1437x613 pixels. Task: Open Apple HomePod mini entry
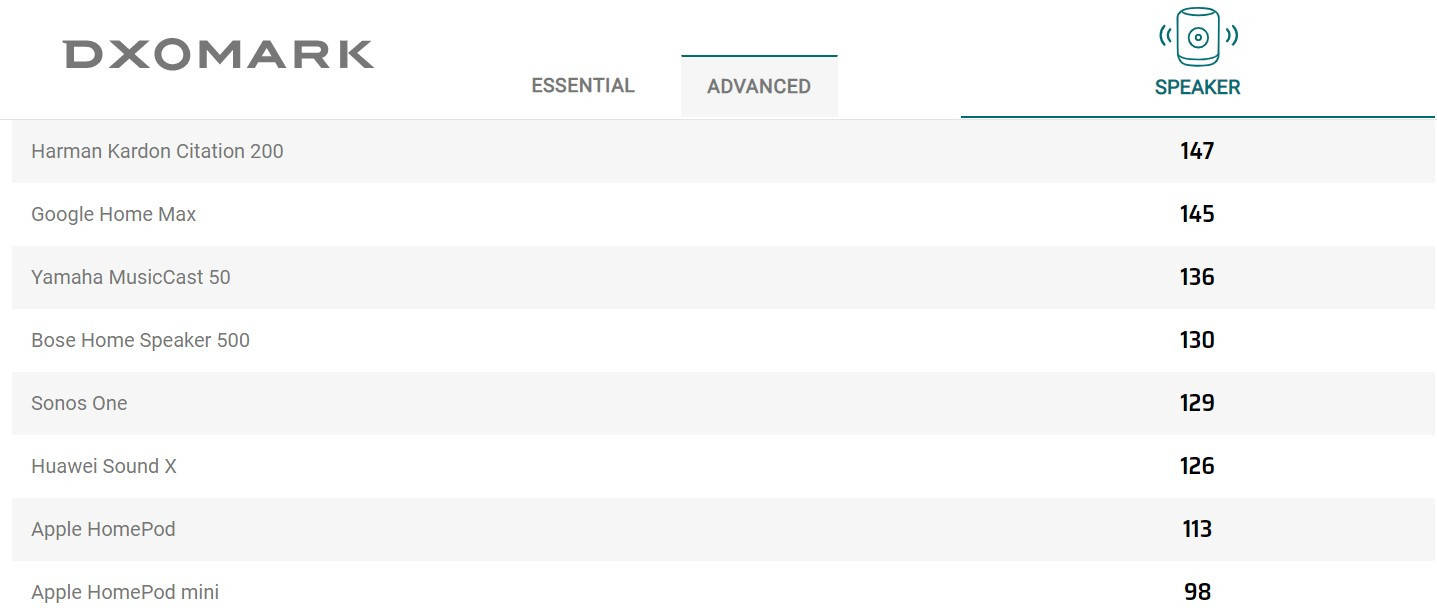coord(125,592)
